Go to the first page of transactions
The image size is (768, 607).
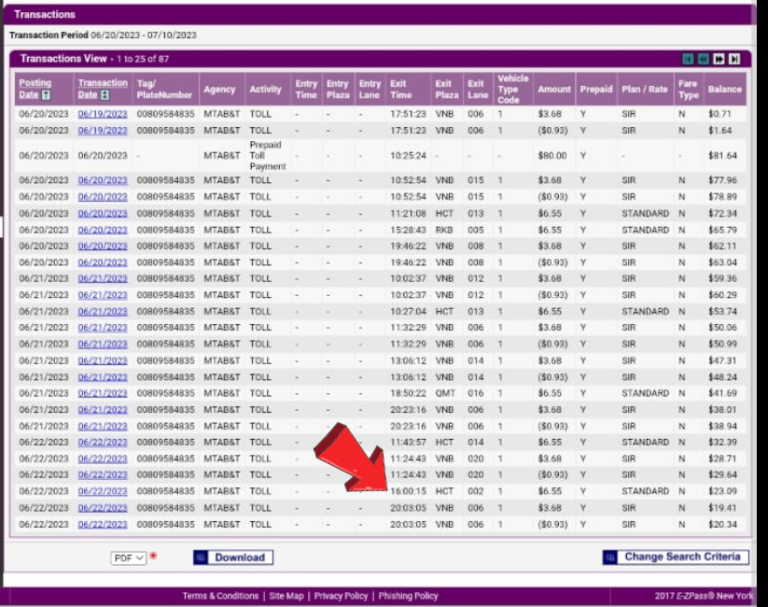pyautogui.click(x=688, y=59)
